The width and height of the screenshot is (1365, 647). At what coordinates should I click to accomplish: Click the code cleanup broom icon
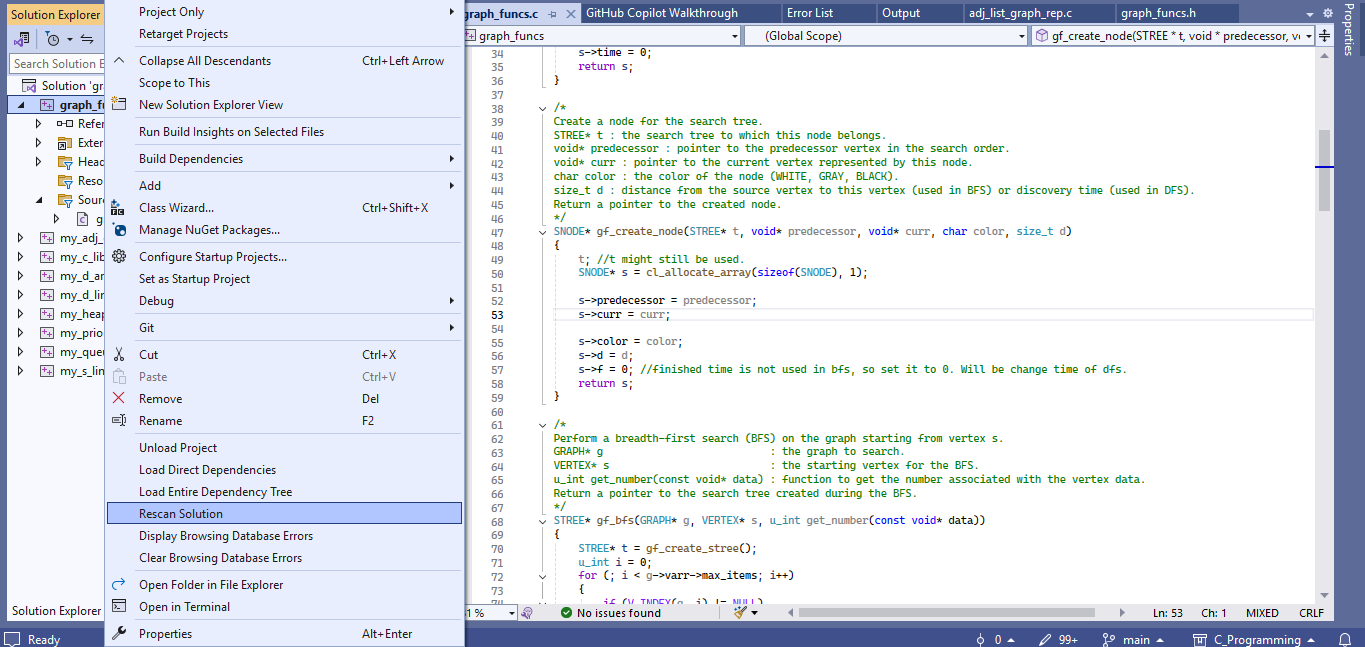tap(740, 613)
